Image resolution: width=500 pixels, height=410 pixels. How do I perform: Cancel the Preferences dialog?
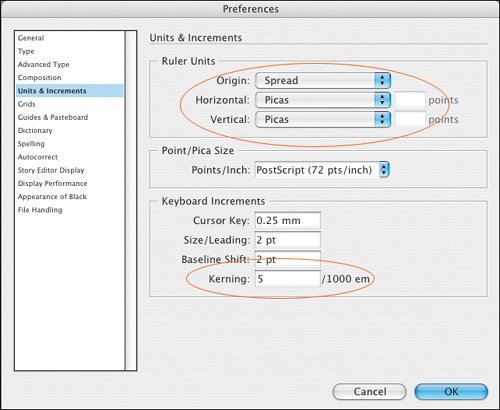370,391
